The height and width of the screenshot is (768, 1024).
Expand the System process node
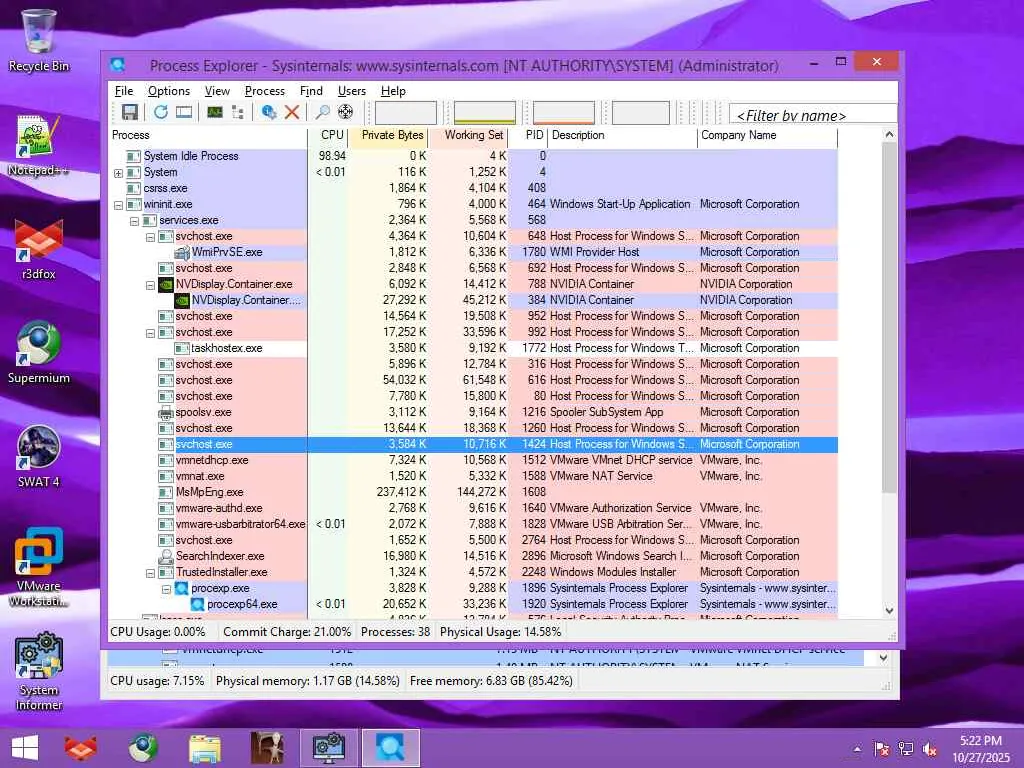(118, 173)
